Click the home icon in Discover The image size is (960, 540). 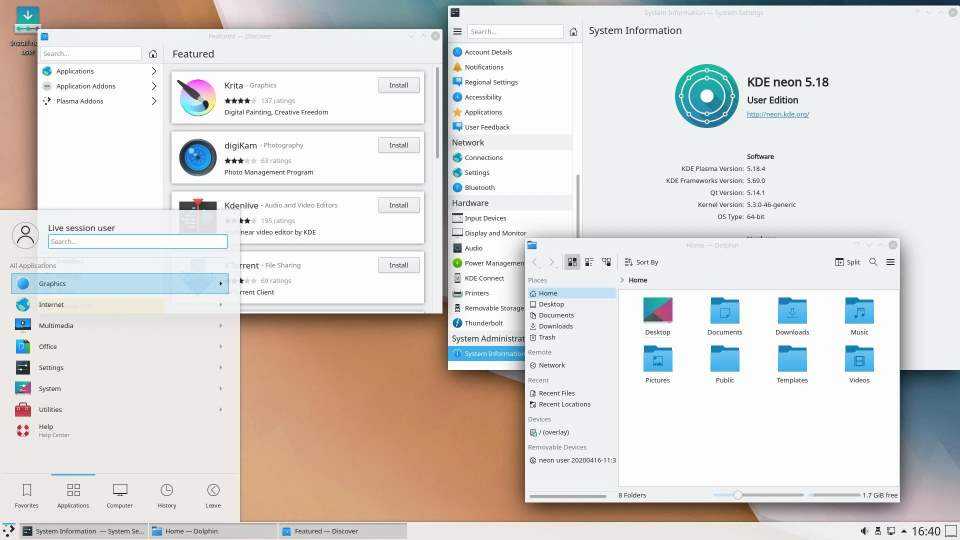152,54
